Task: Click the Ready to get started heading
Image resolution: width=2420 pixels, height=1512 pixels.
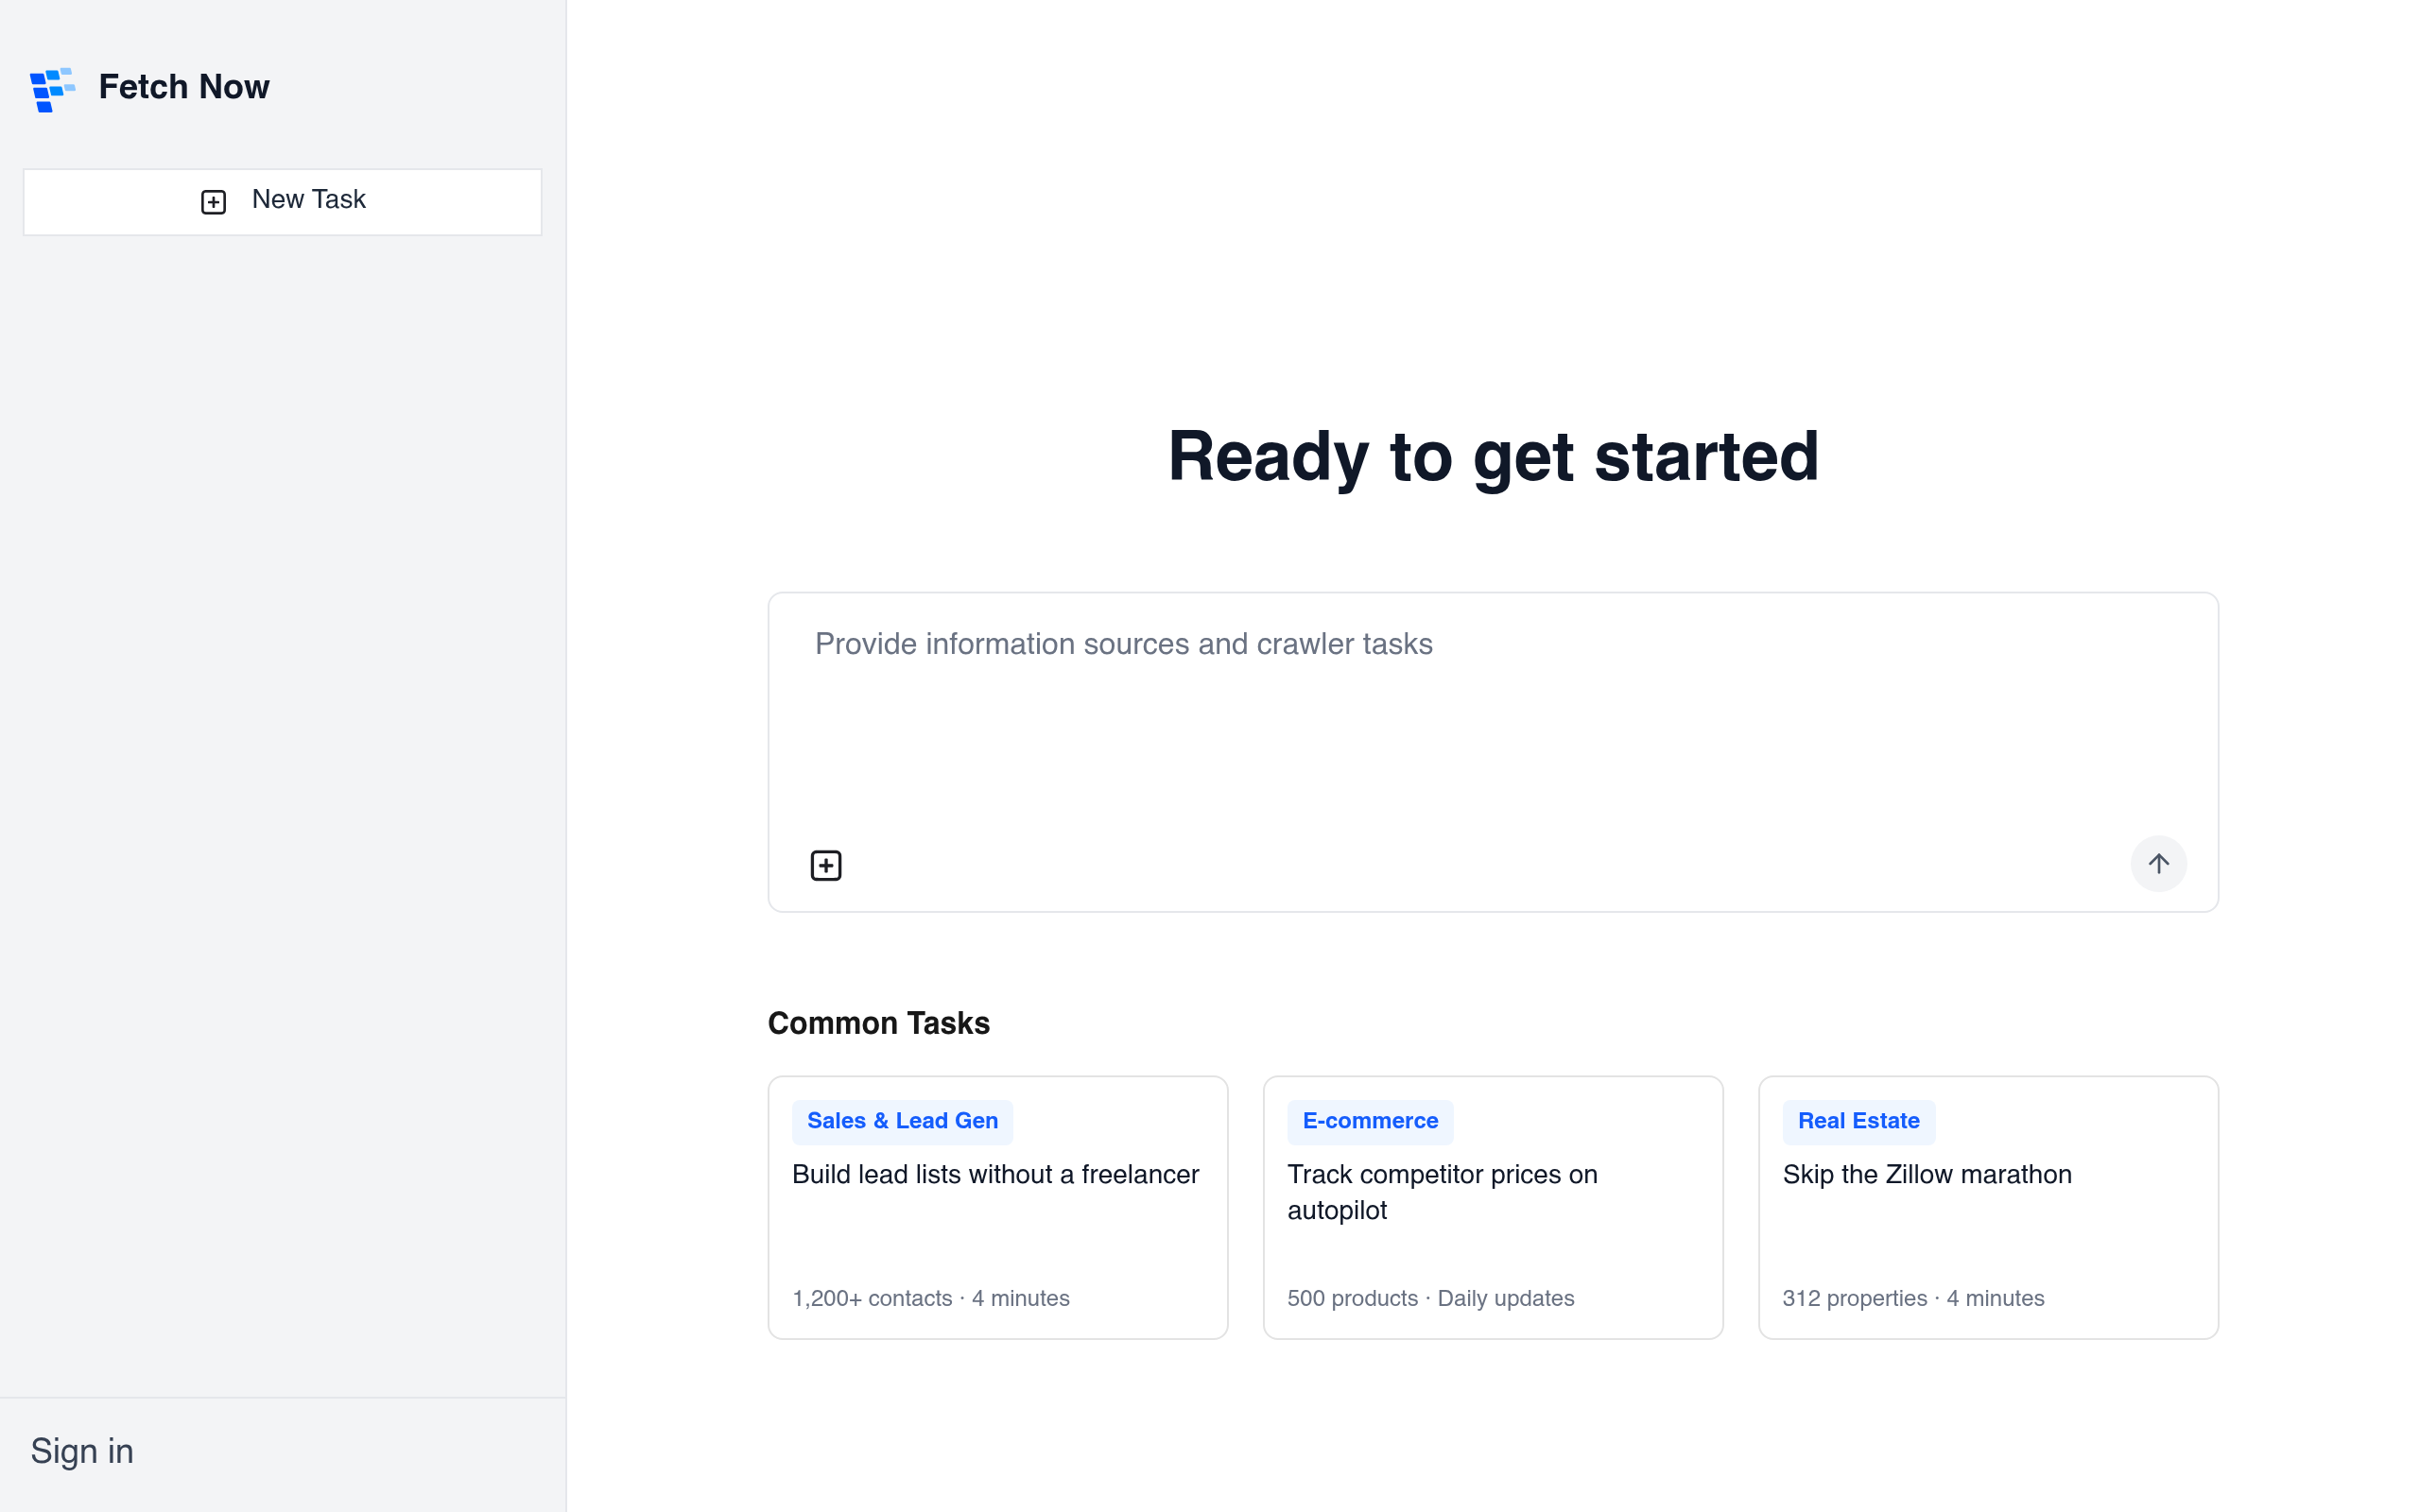Action: coord(1492,456)
